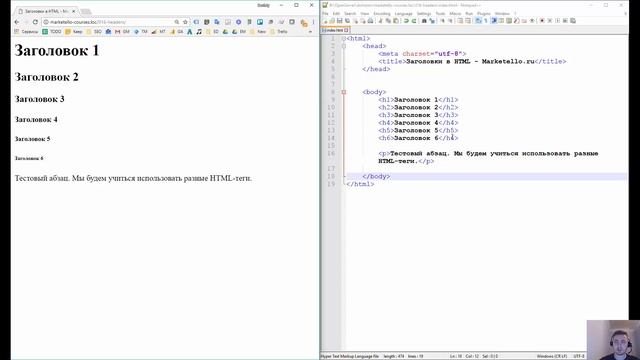Open the Search menu in Notepad++
640x360 pixels.
click(350, 13)
